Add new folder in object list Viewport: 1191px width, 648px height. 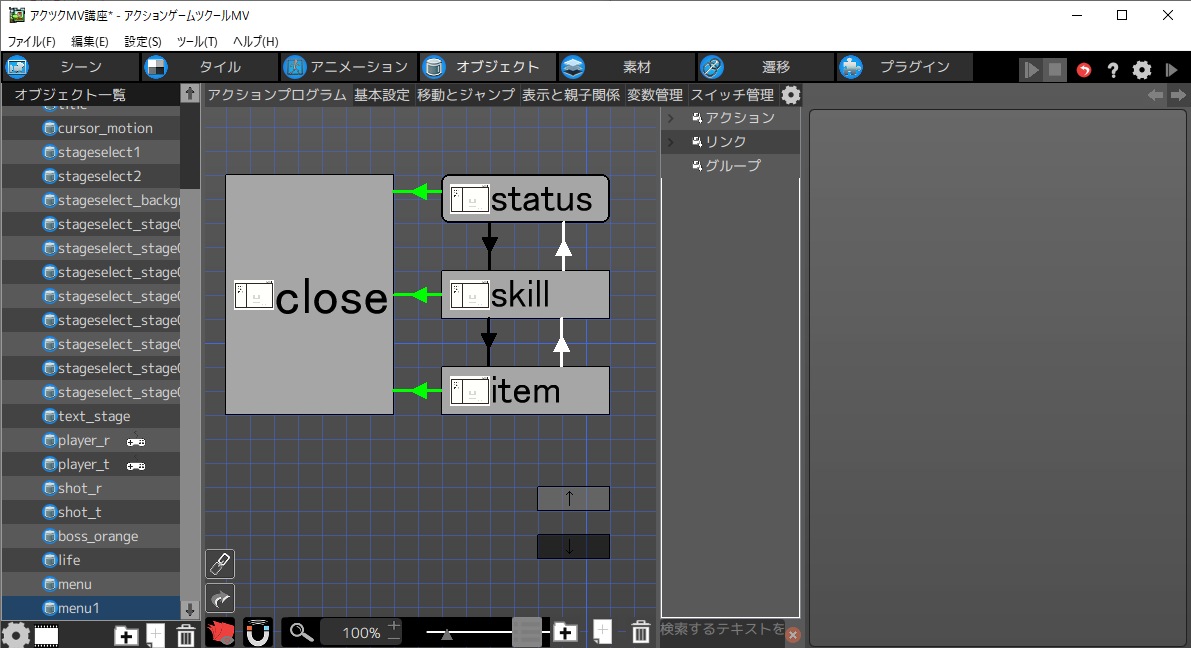click(x=126, y=635)
